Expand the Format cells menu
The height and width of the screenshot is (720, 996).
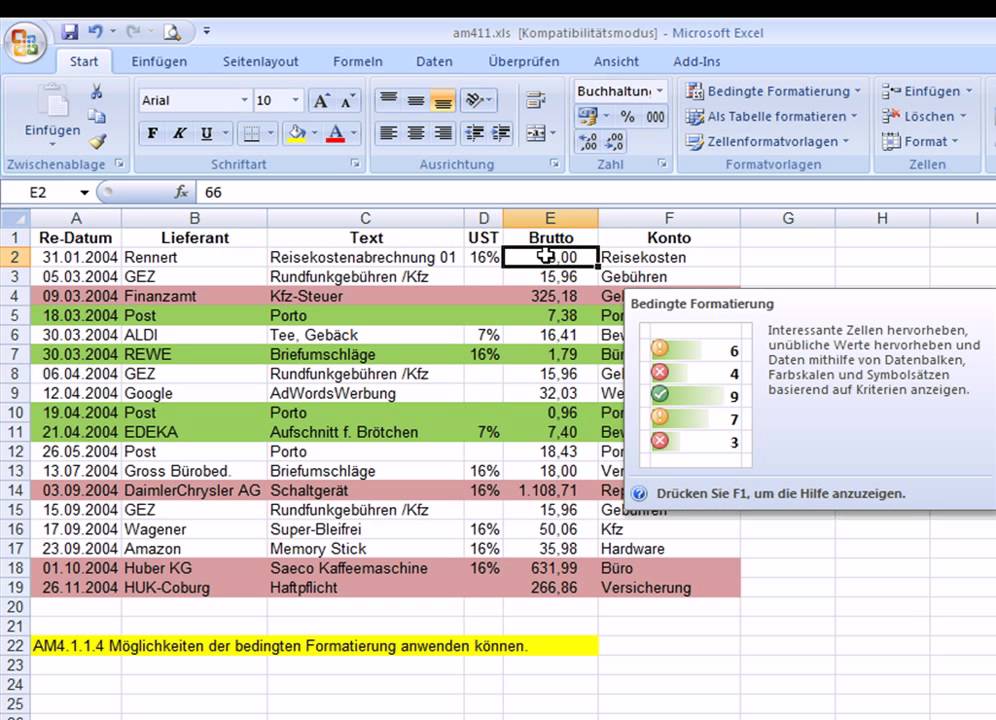920,142
